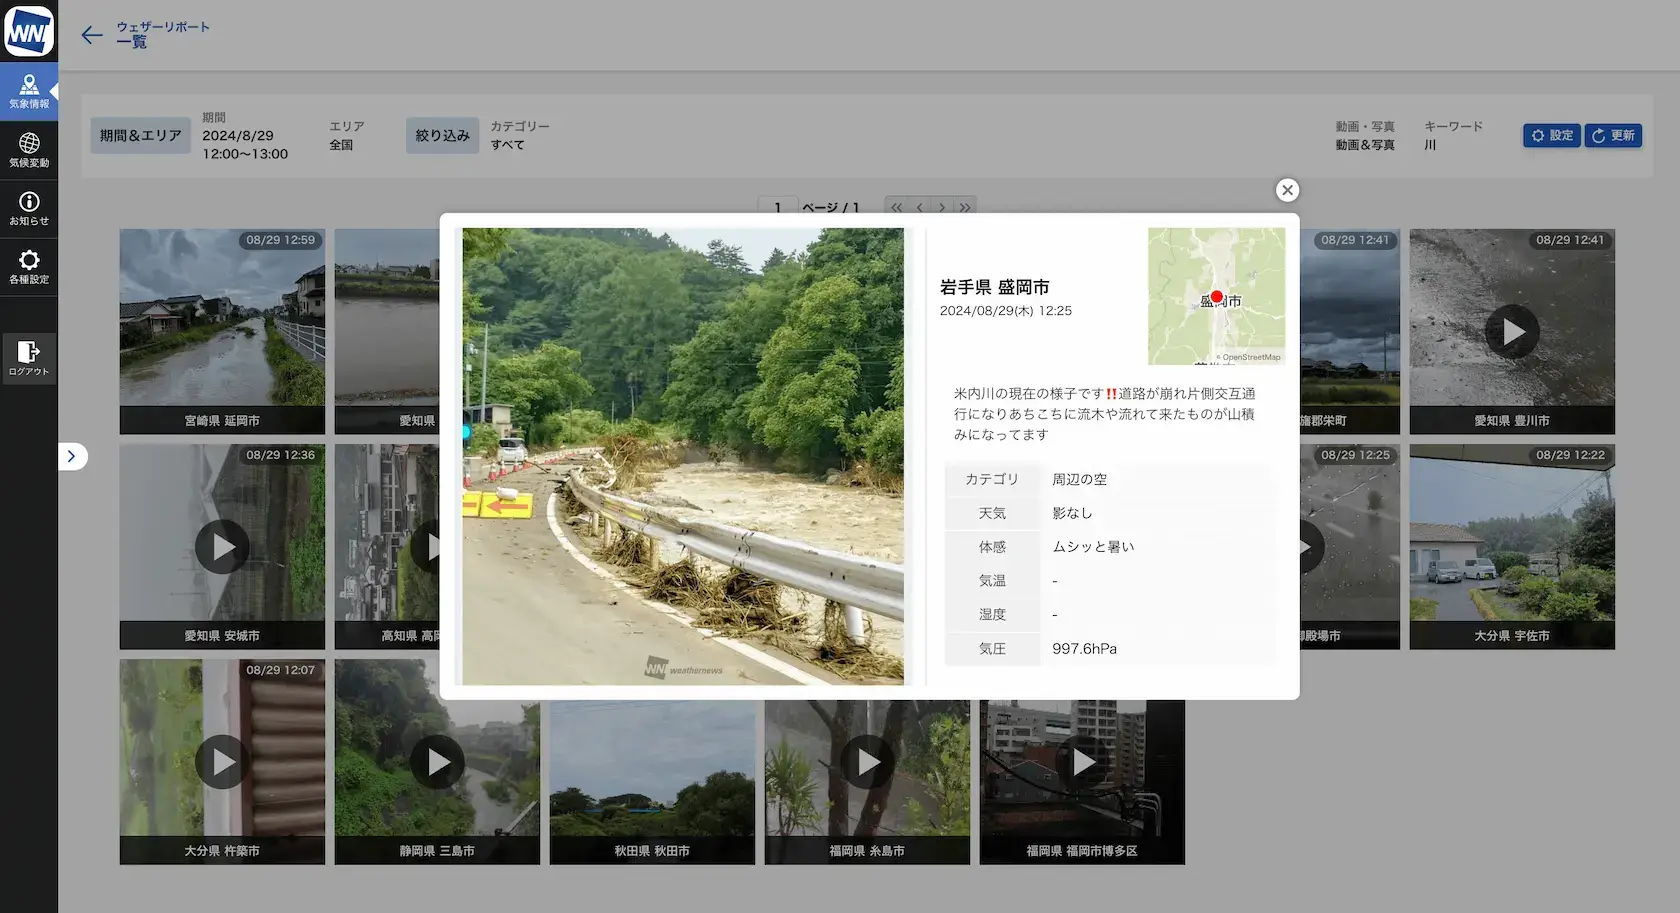Click the カテゴリー すべて value
The width and height of the screenshot is (1680, 913).
507,145
